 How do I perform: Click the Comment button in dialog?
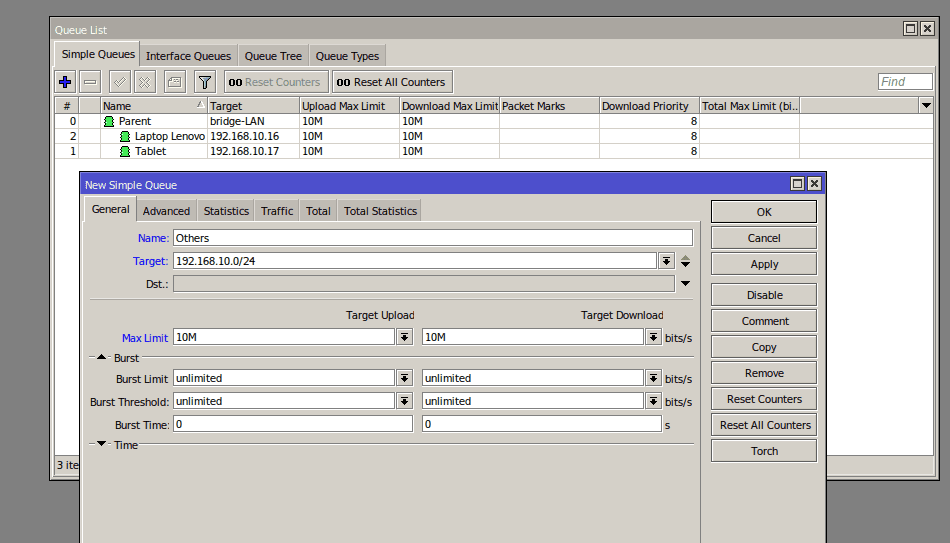tap(763, 321)
